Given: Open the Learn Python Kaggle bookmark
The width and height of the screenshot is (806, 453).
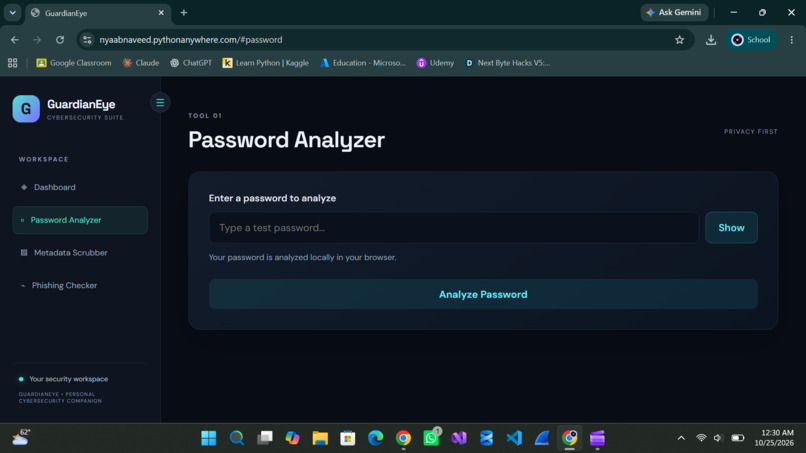Looking at the screenshot, I should (265, 63).
